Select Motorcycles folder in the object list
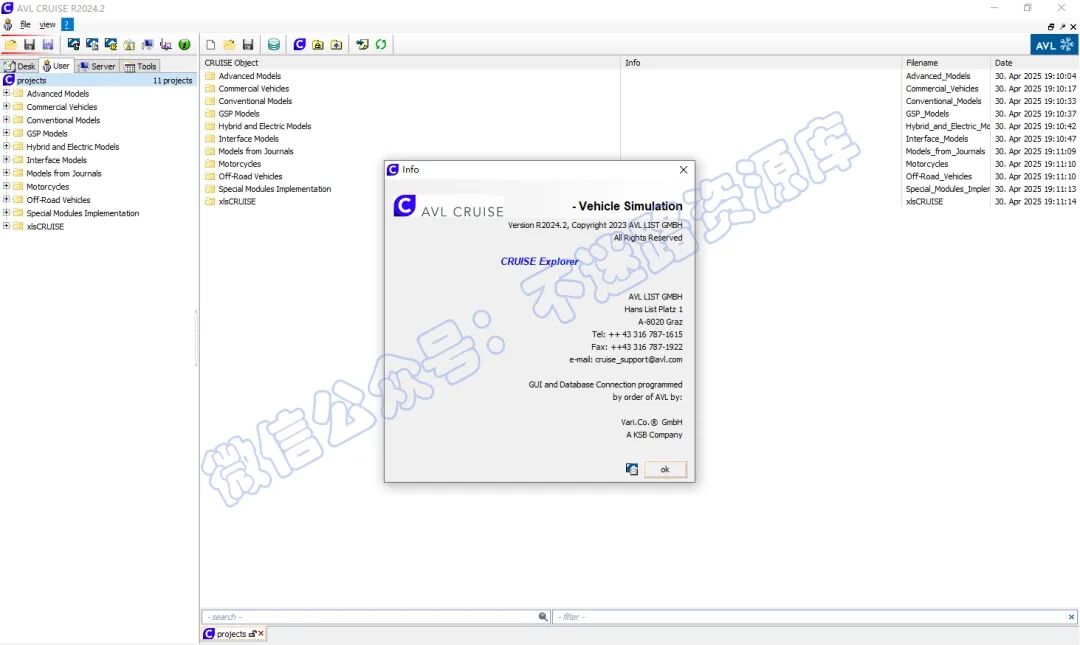The width and height of the screenshot is (1080, 645). (x=240, y=164)
